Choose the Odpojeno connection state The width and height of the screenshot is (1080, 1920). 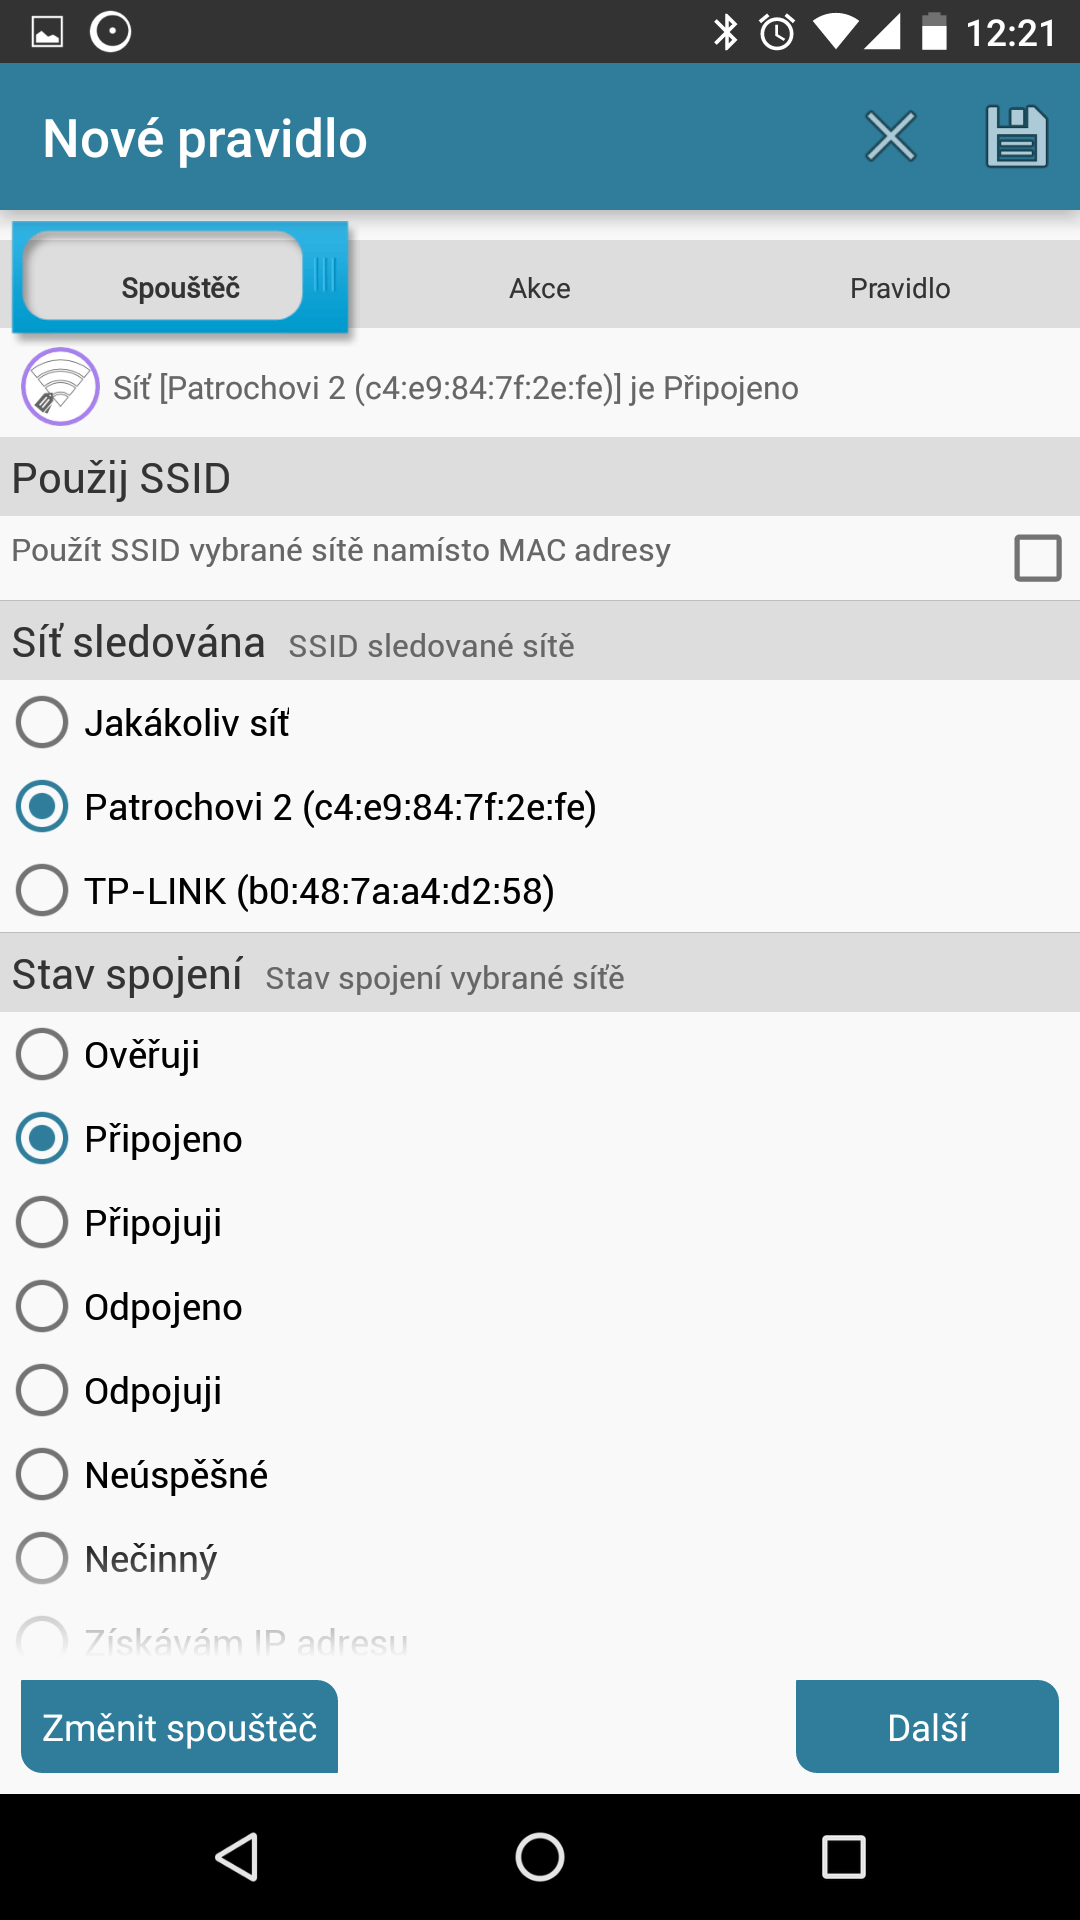click(42, 1306)
